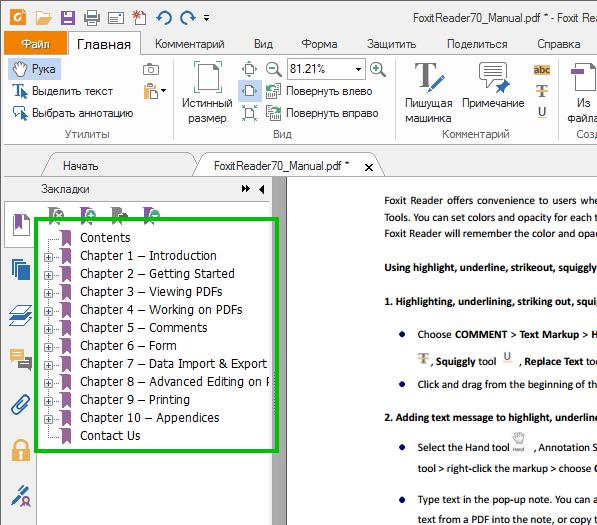This screenshot has width=597, height=525.
Task: Click the highlight abc icon
Action: click(542, 70)
